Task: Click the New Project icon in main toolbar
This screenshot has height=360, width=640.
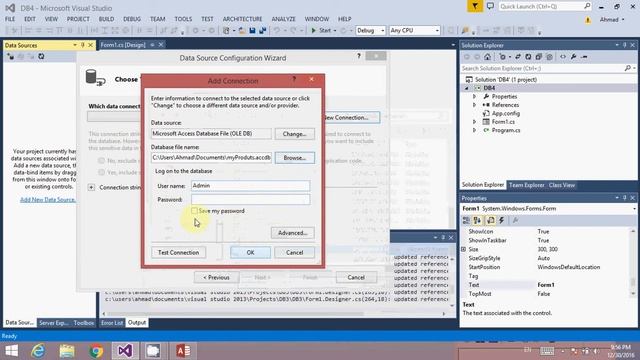Action: pos(227,31)
